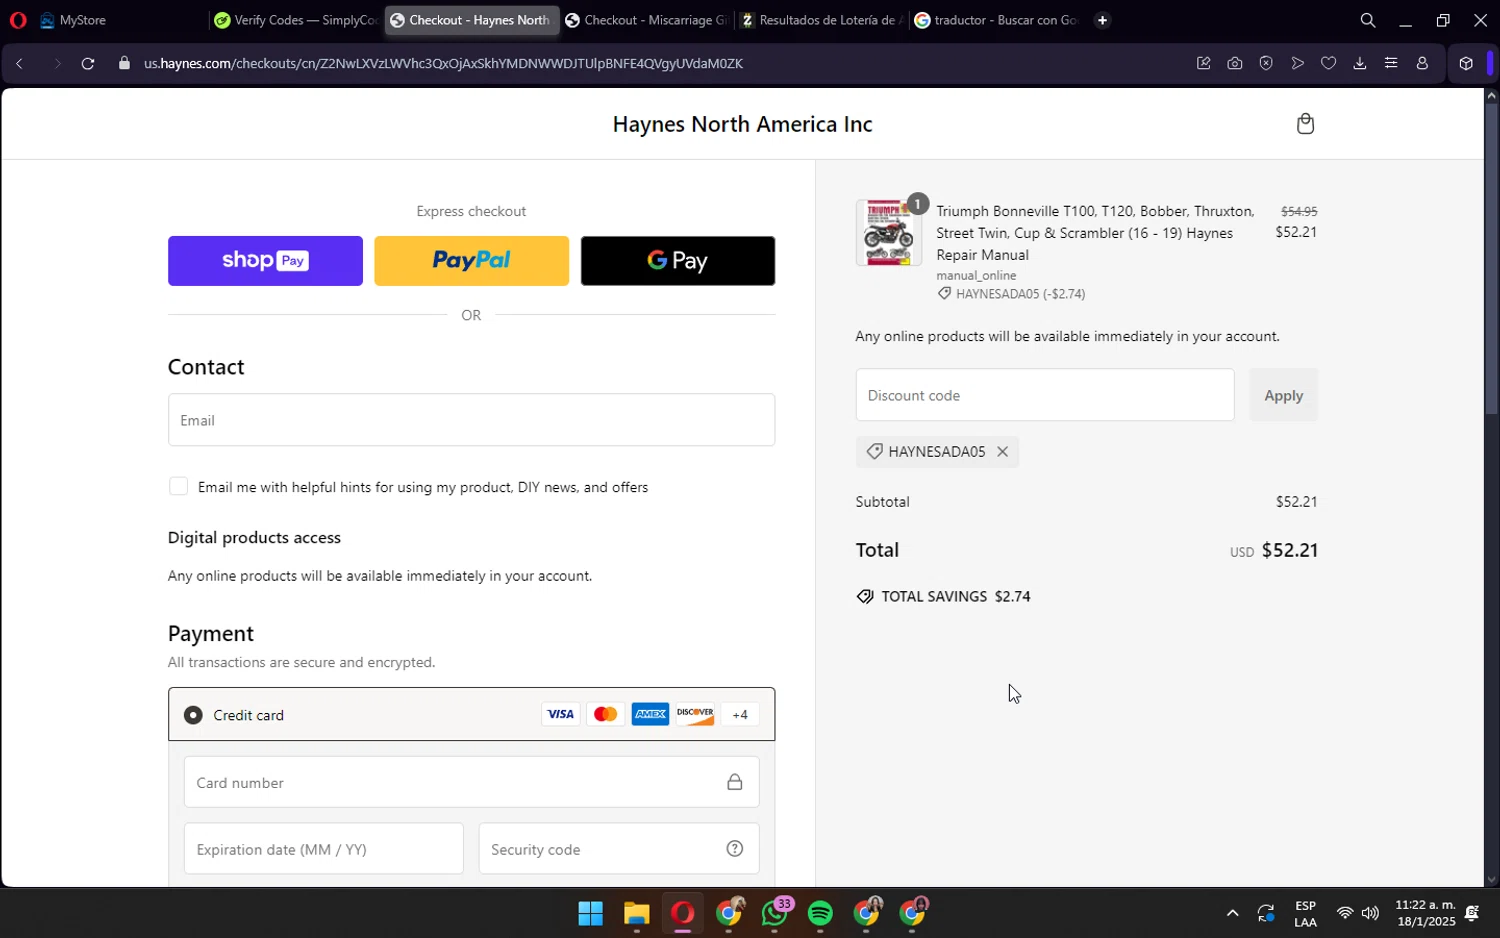Remove the HAYNESADA05 discount code chip

(x=1002, y=452)
